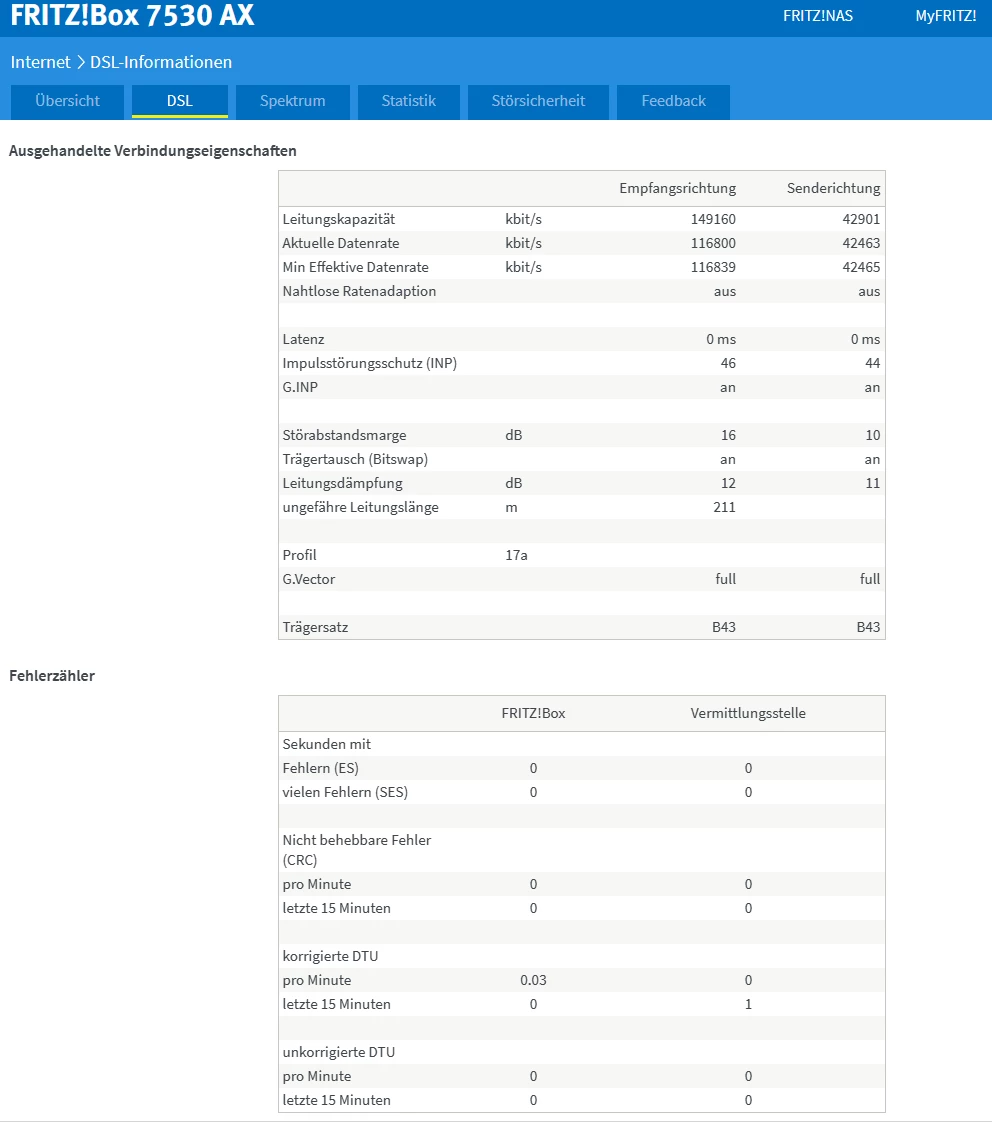Screen dimensions: 992x1126
Task: Click the Latenz row label
Action: [303, 339]
